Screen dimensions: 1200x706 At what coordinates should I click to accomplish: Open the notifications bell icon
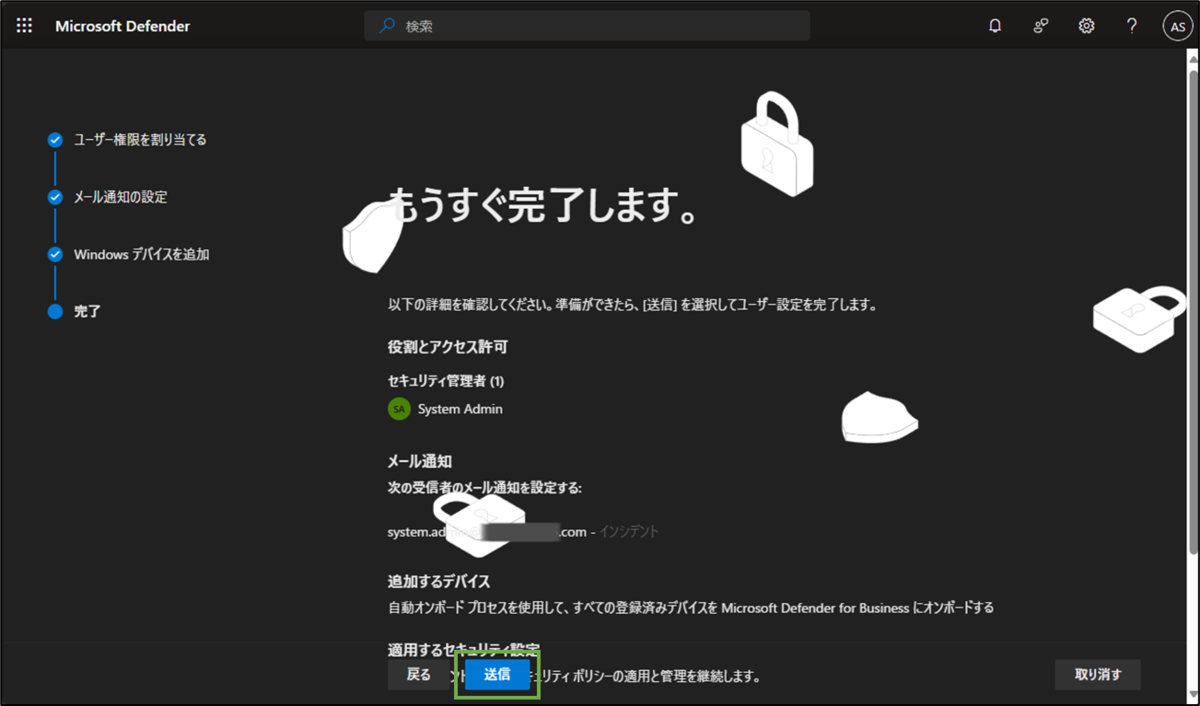(995, 26)
